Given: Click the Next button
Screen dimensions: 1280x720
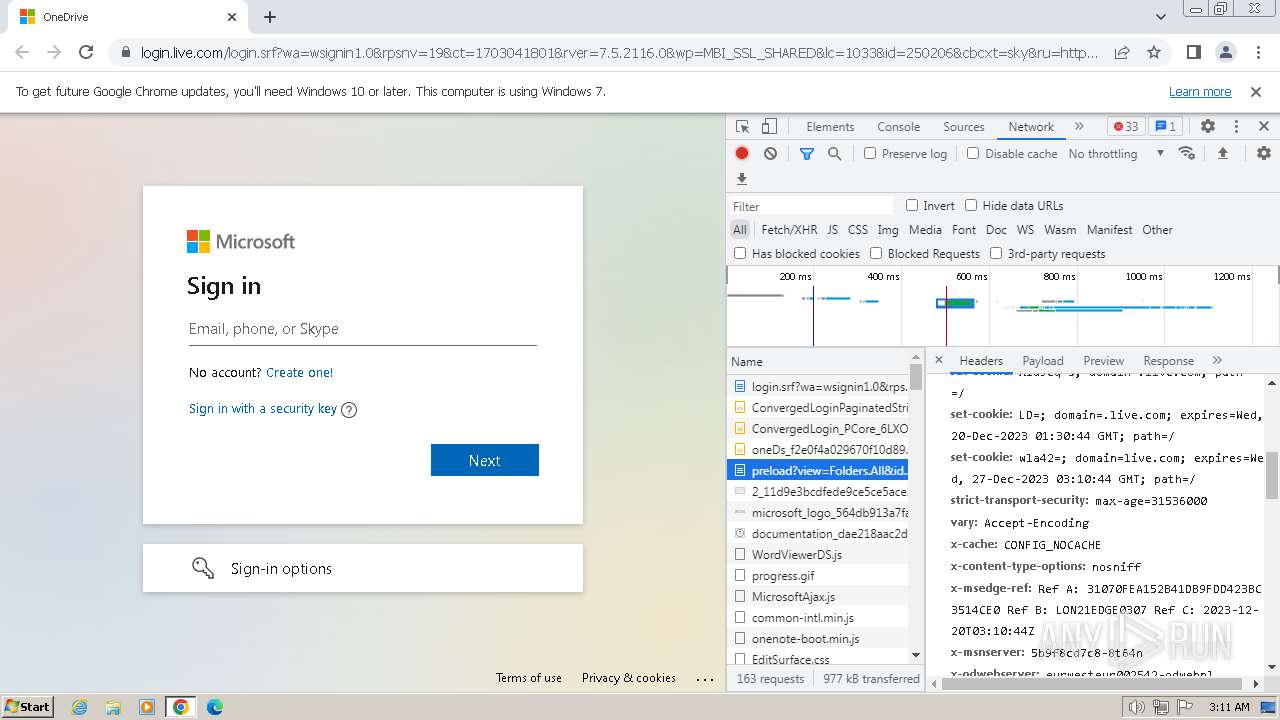Looking at the screenshot, I should (x=485, y=460).
